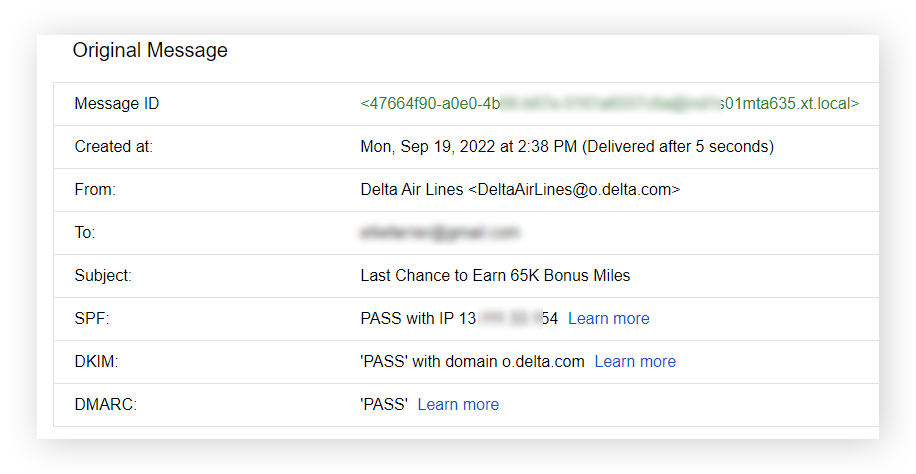
Task: Click the DKIM PASS with domain text
Action: pyautogui.click(x=472, y=362)
